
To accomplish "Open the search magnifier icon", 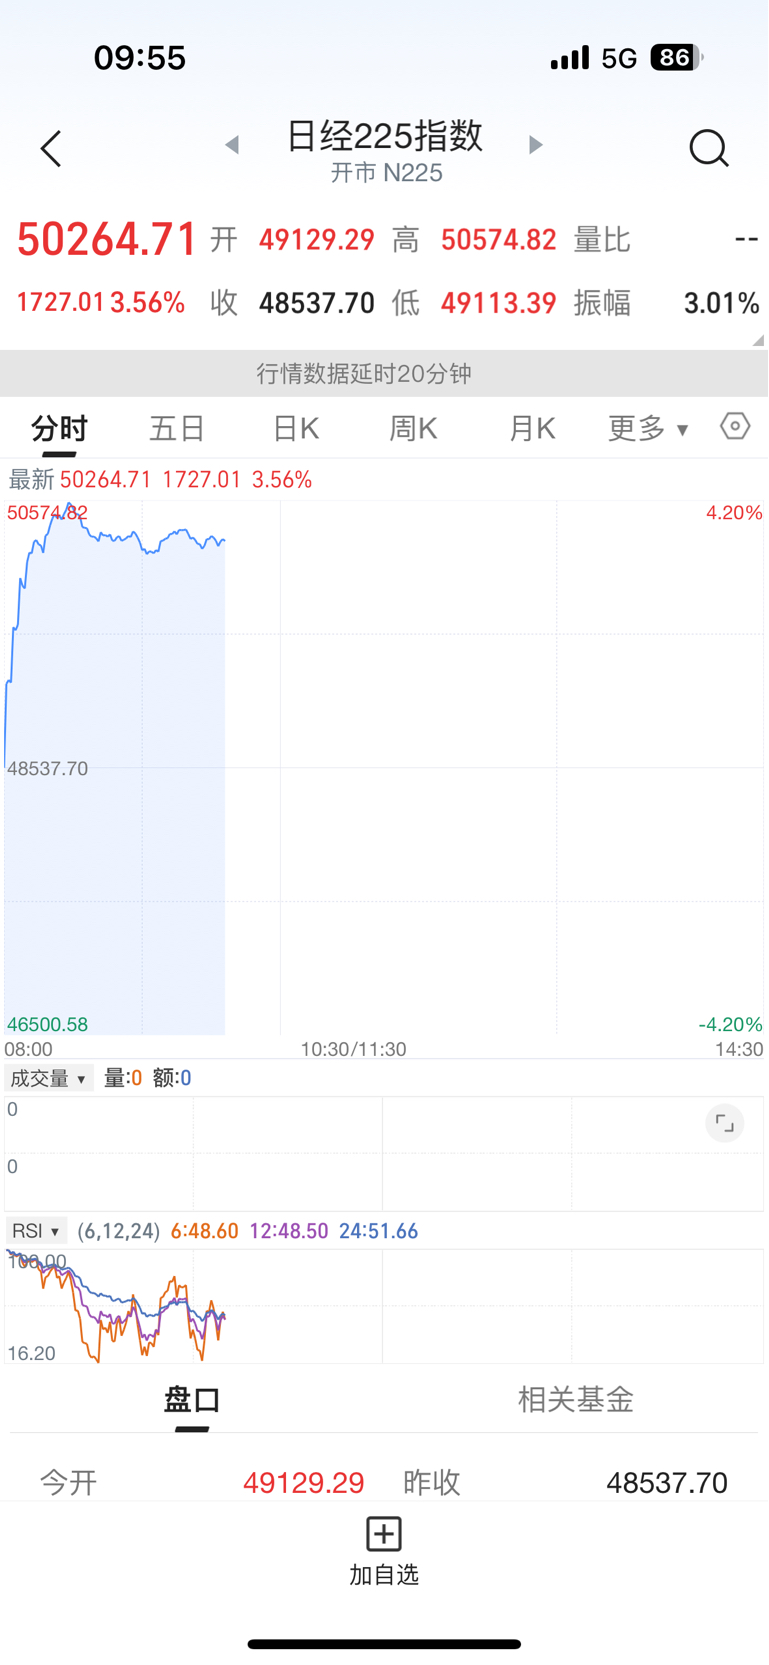I will pyautogui.click(x=708, y=148).
